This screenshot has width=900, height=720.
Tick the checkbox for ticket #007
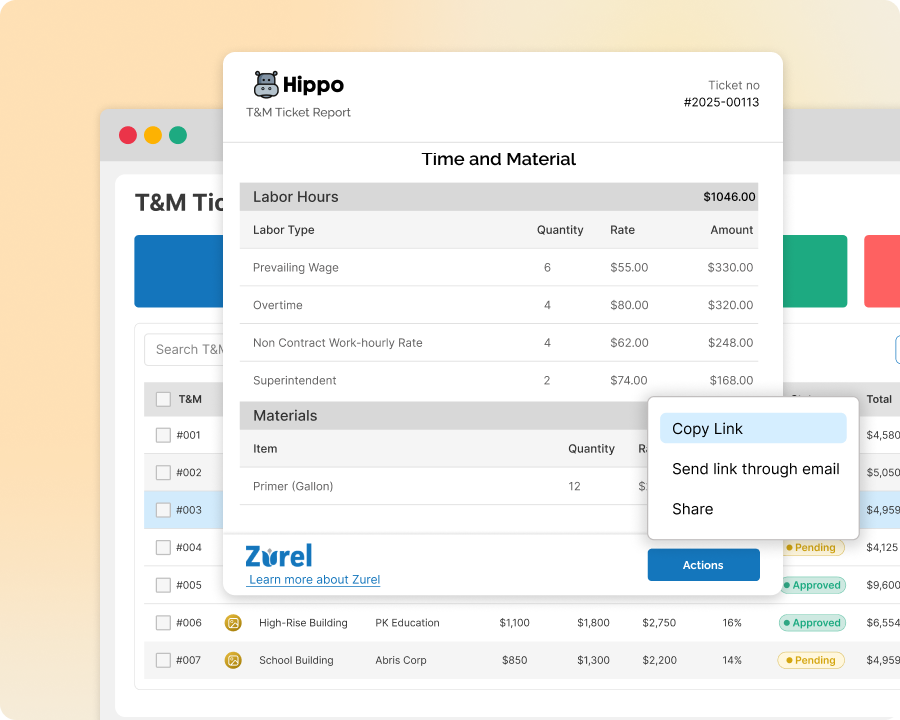click(x=164, y=660)
